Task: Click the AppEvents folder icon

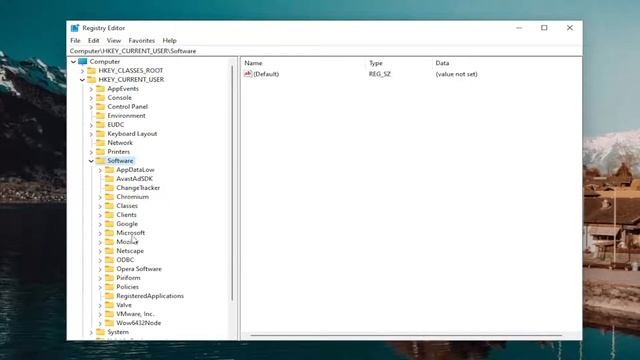Action: [x=100, y=89]
